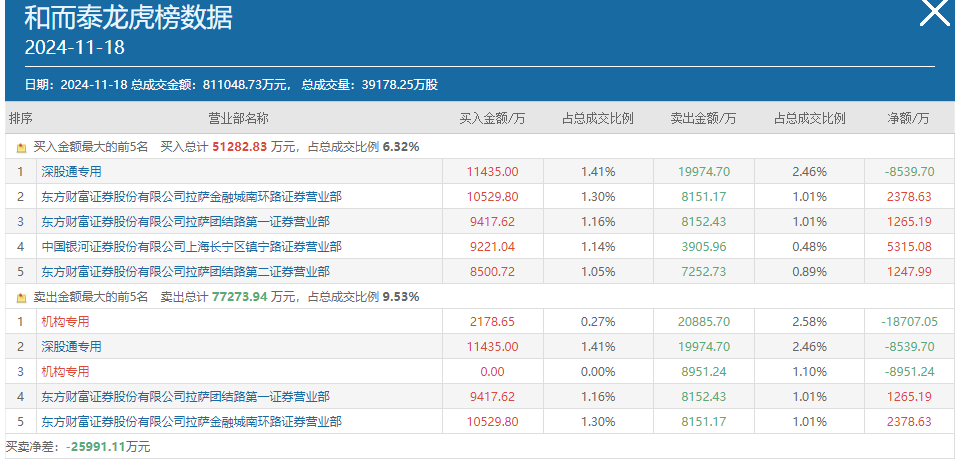Image resolution: width=959 pixels, height=459 pixels.
Task: Open 深股通专用 link in top sellers section
Action: point(71,347)
